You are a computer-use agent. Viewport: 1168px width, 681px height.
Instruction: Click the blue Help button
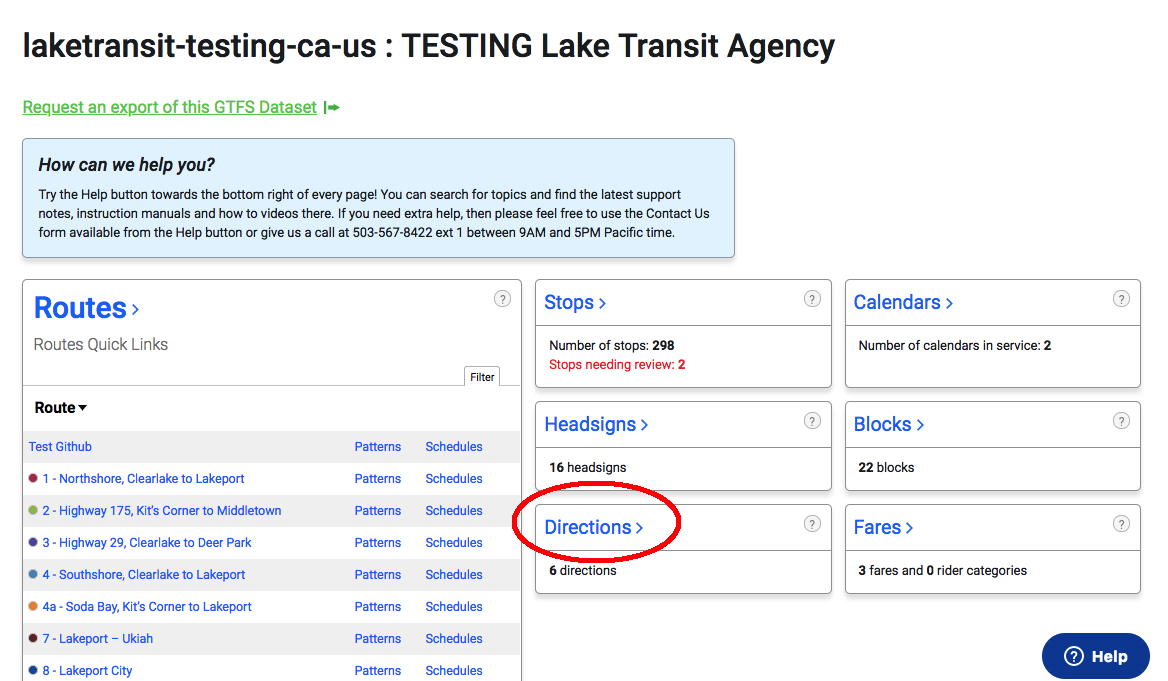[x=1096, y=656]
